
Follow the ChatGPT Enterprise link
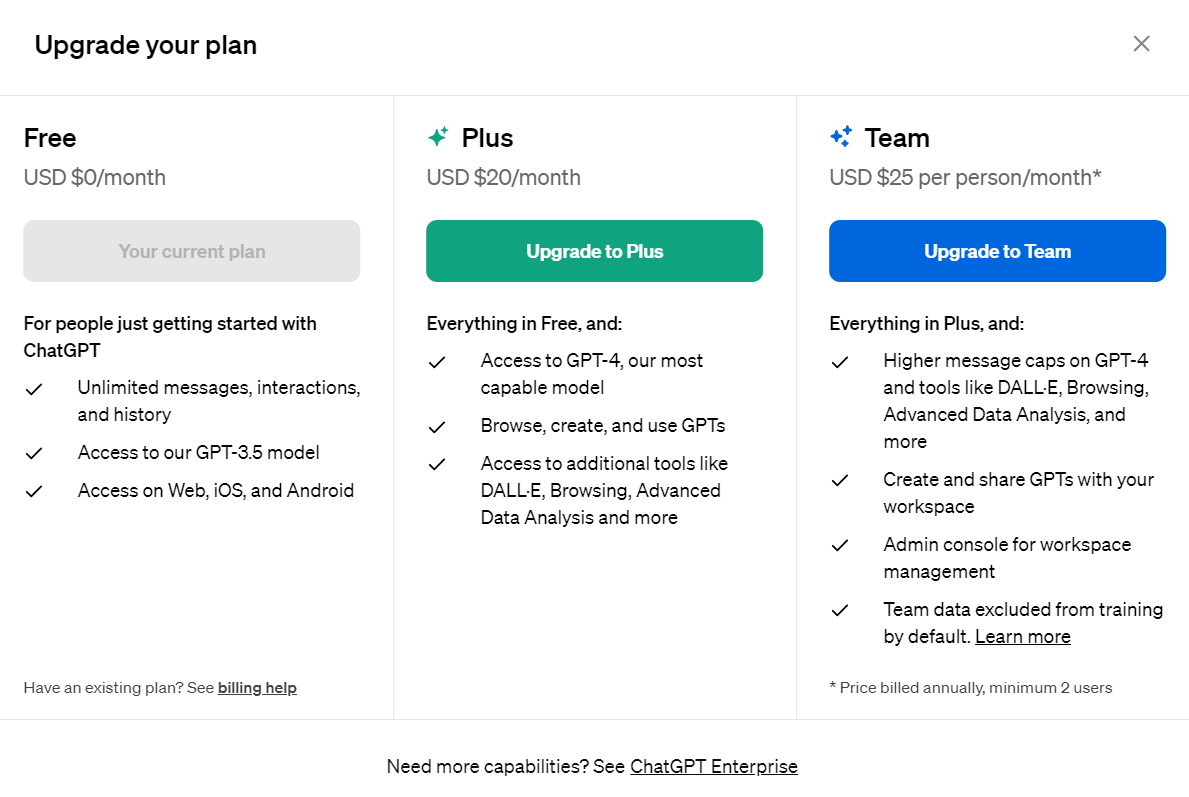(x=714, y=767)
